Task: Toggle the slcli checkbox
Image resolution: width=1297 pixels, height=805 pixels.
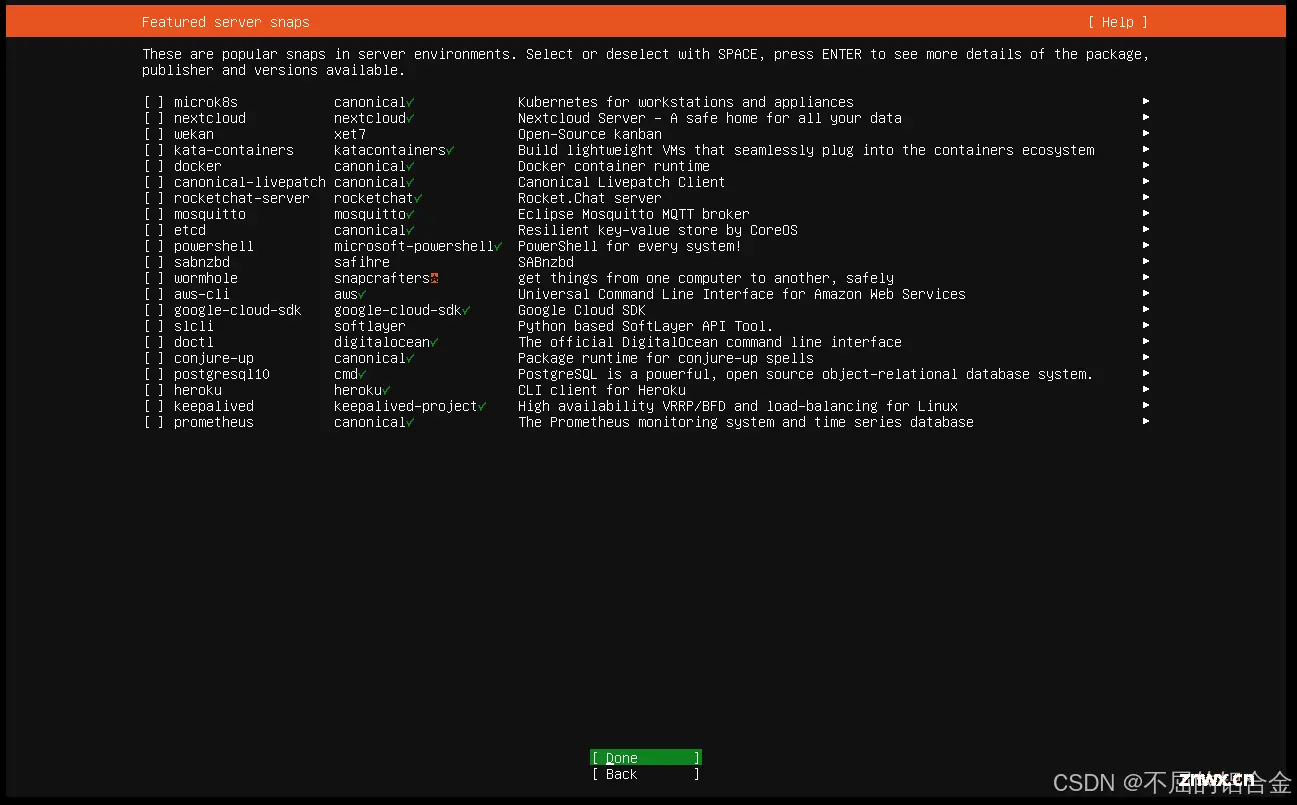Action: coord(153,326)
